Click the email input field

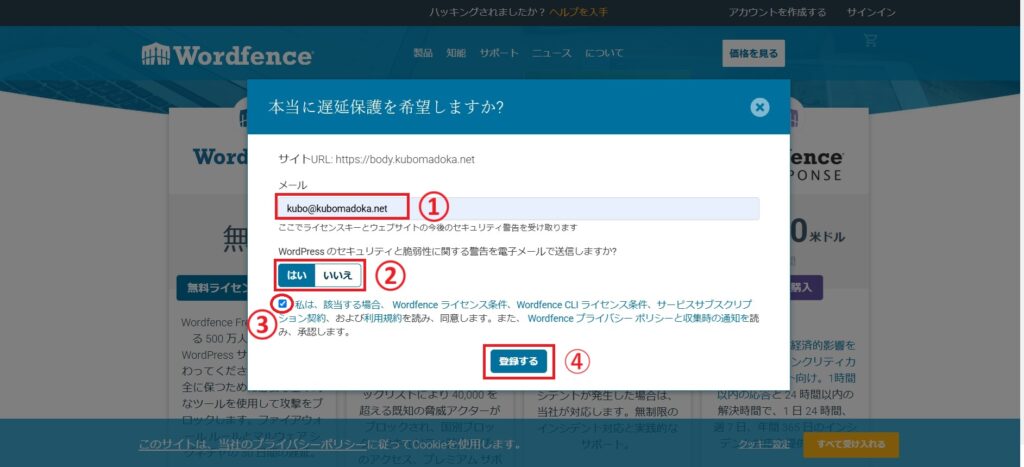tap(519, 208)
